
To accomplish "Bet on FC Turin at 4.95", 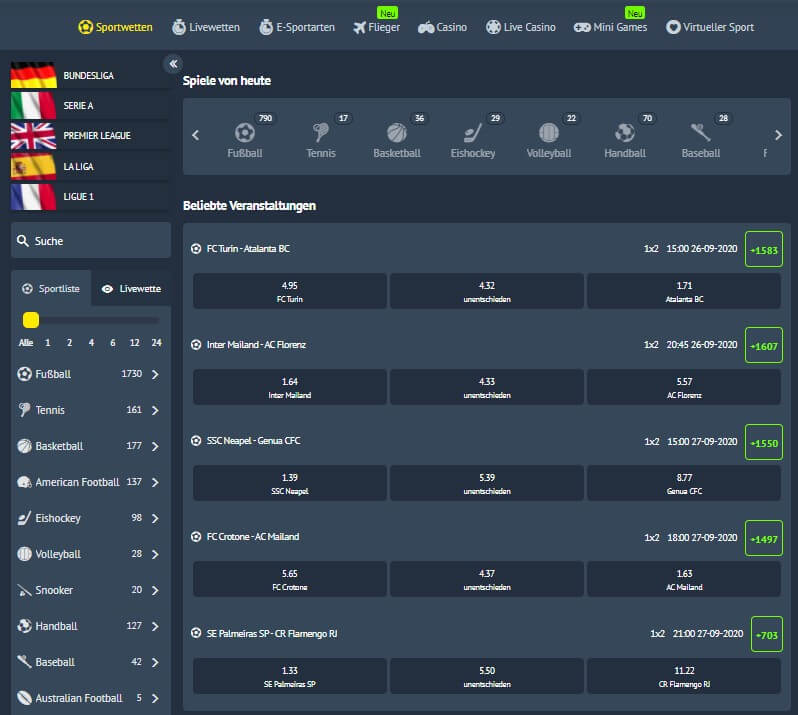I will (x=290, y=291).
